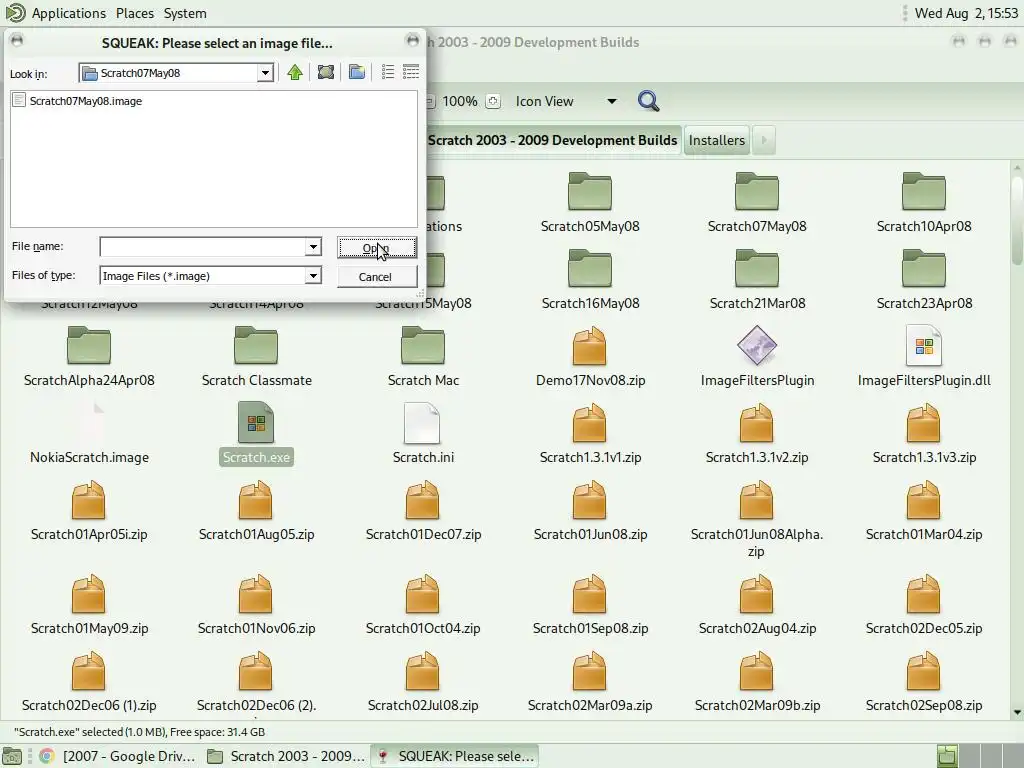Switch the Squeak file dialog to detailed view
This screenshot has height=768, width=1024.
coord(411,72)
